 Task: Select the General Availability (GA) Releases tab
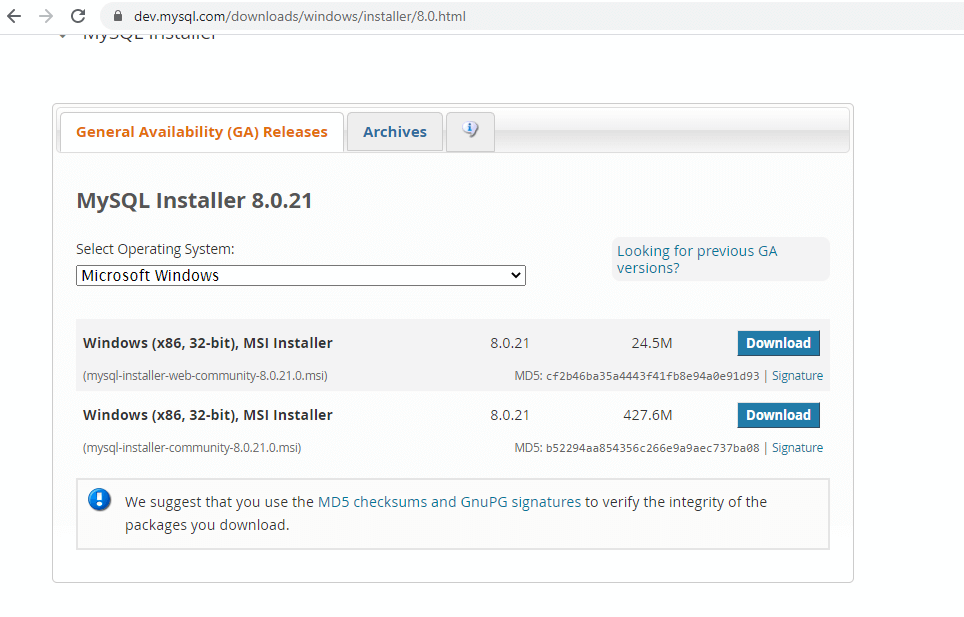pos(200,131)
